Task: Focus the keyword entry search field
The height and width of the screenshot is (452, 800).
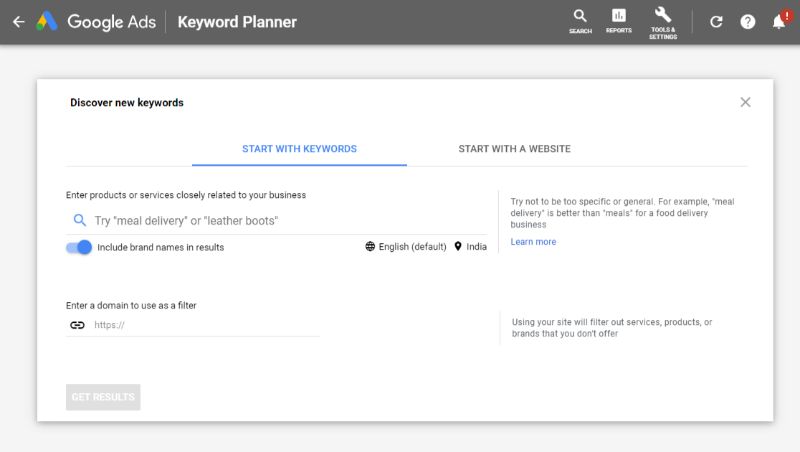Action: [277, 220]
